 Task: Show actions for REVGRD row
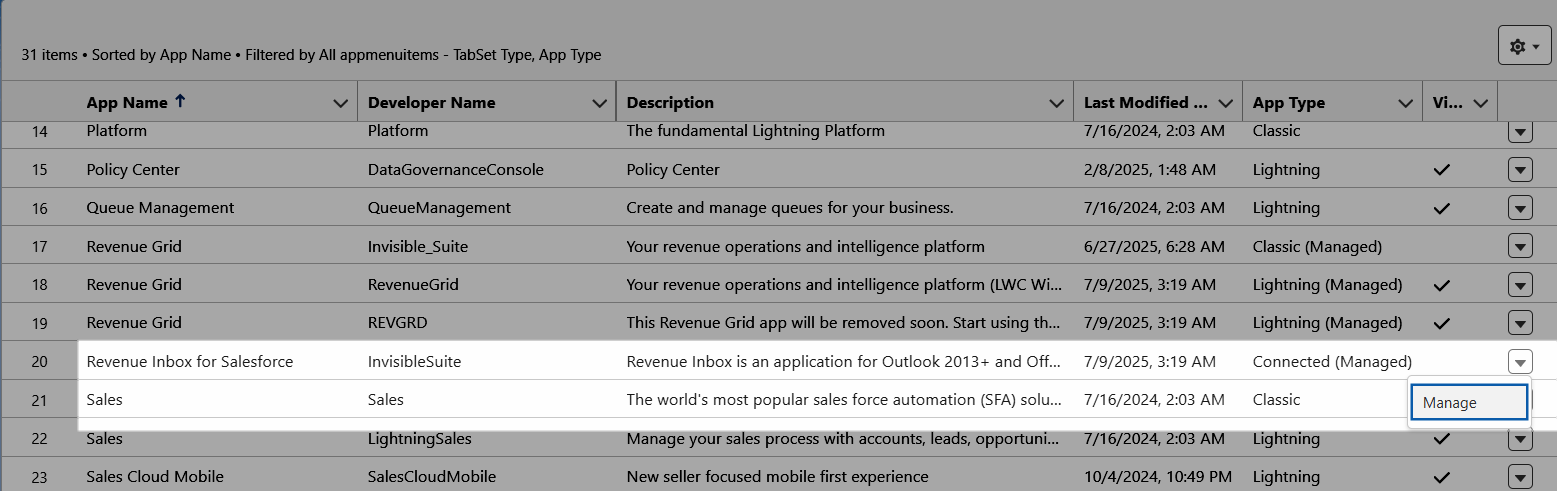pos(1520,323)
